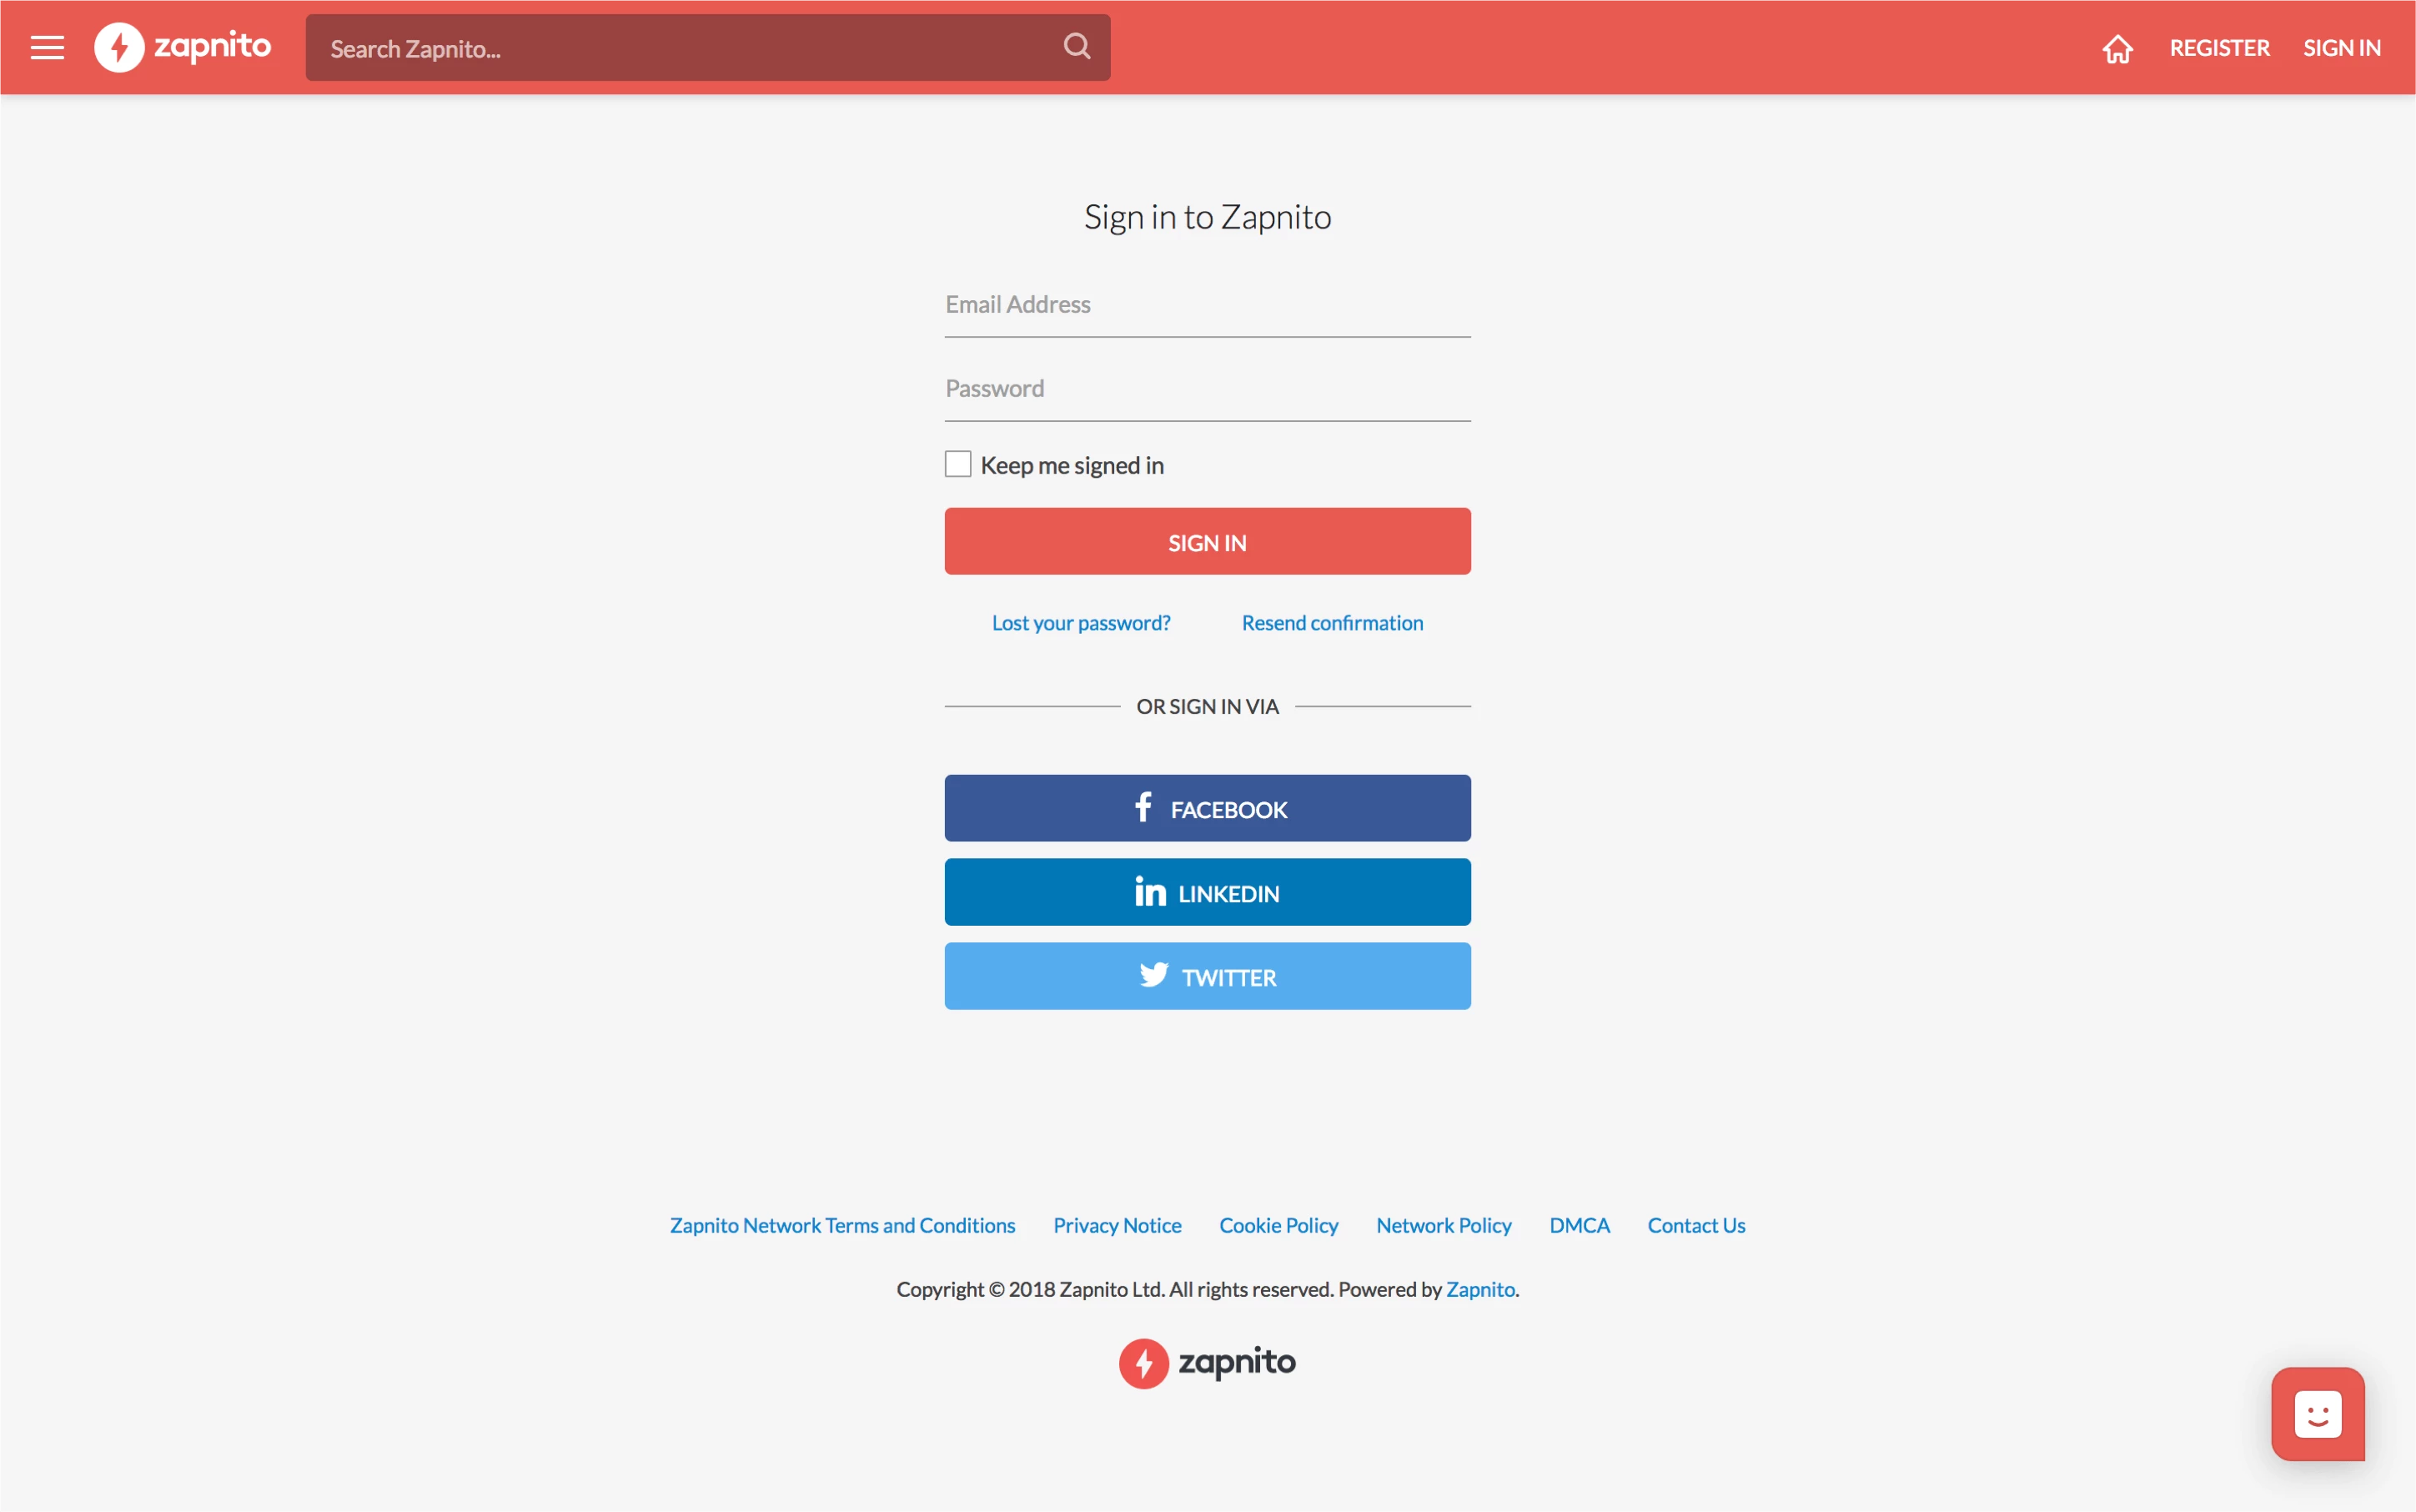Click Zapnito link in copyright line

[1480, 1289]
